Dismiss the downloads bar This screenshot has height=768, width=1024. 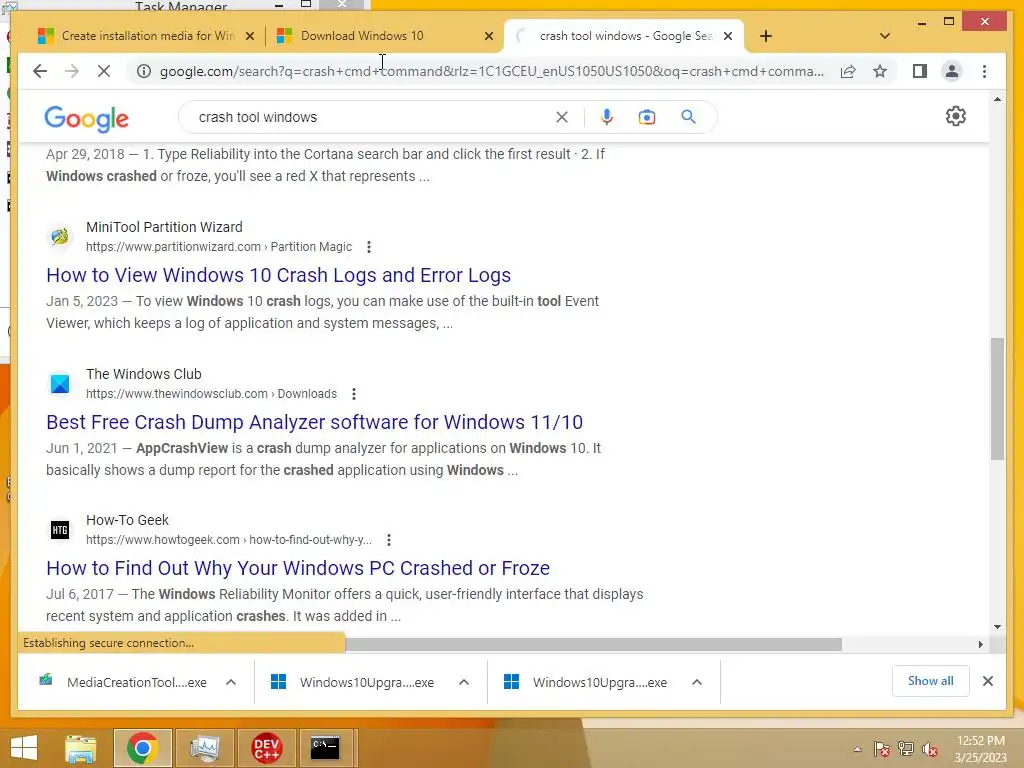pos(987,681)
